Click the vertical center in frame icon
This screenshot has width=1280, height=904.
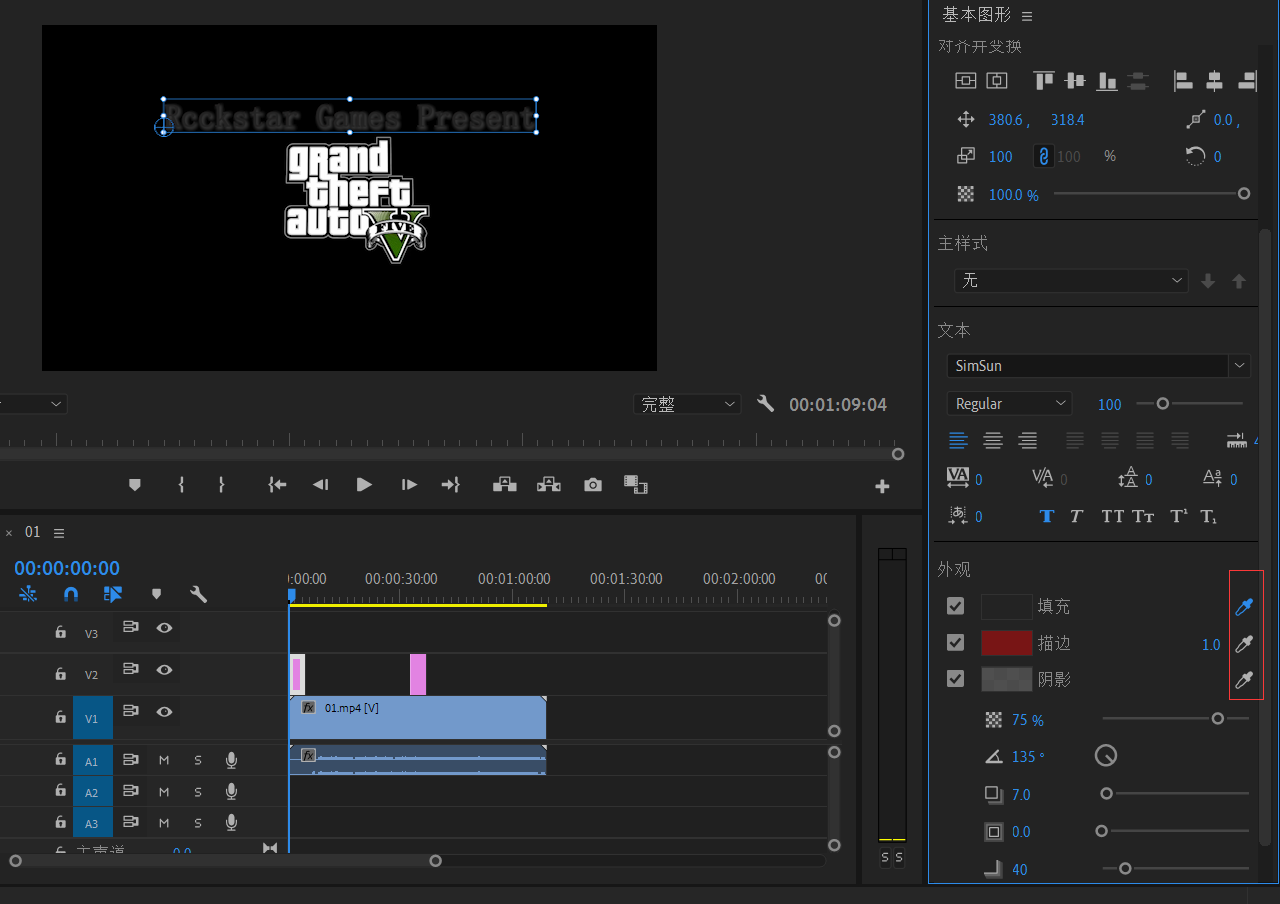[x=965, y=81]
